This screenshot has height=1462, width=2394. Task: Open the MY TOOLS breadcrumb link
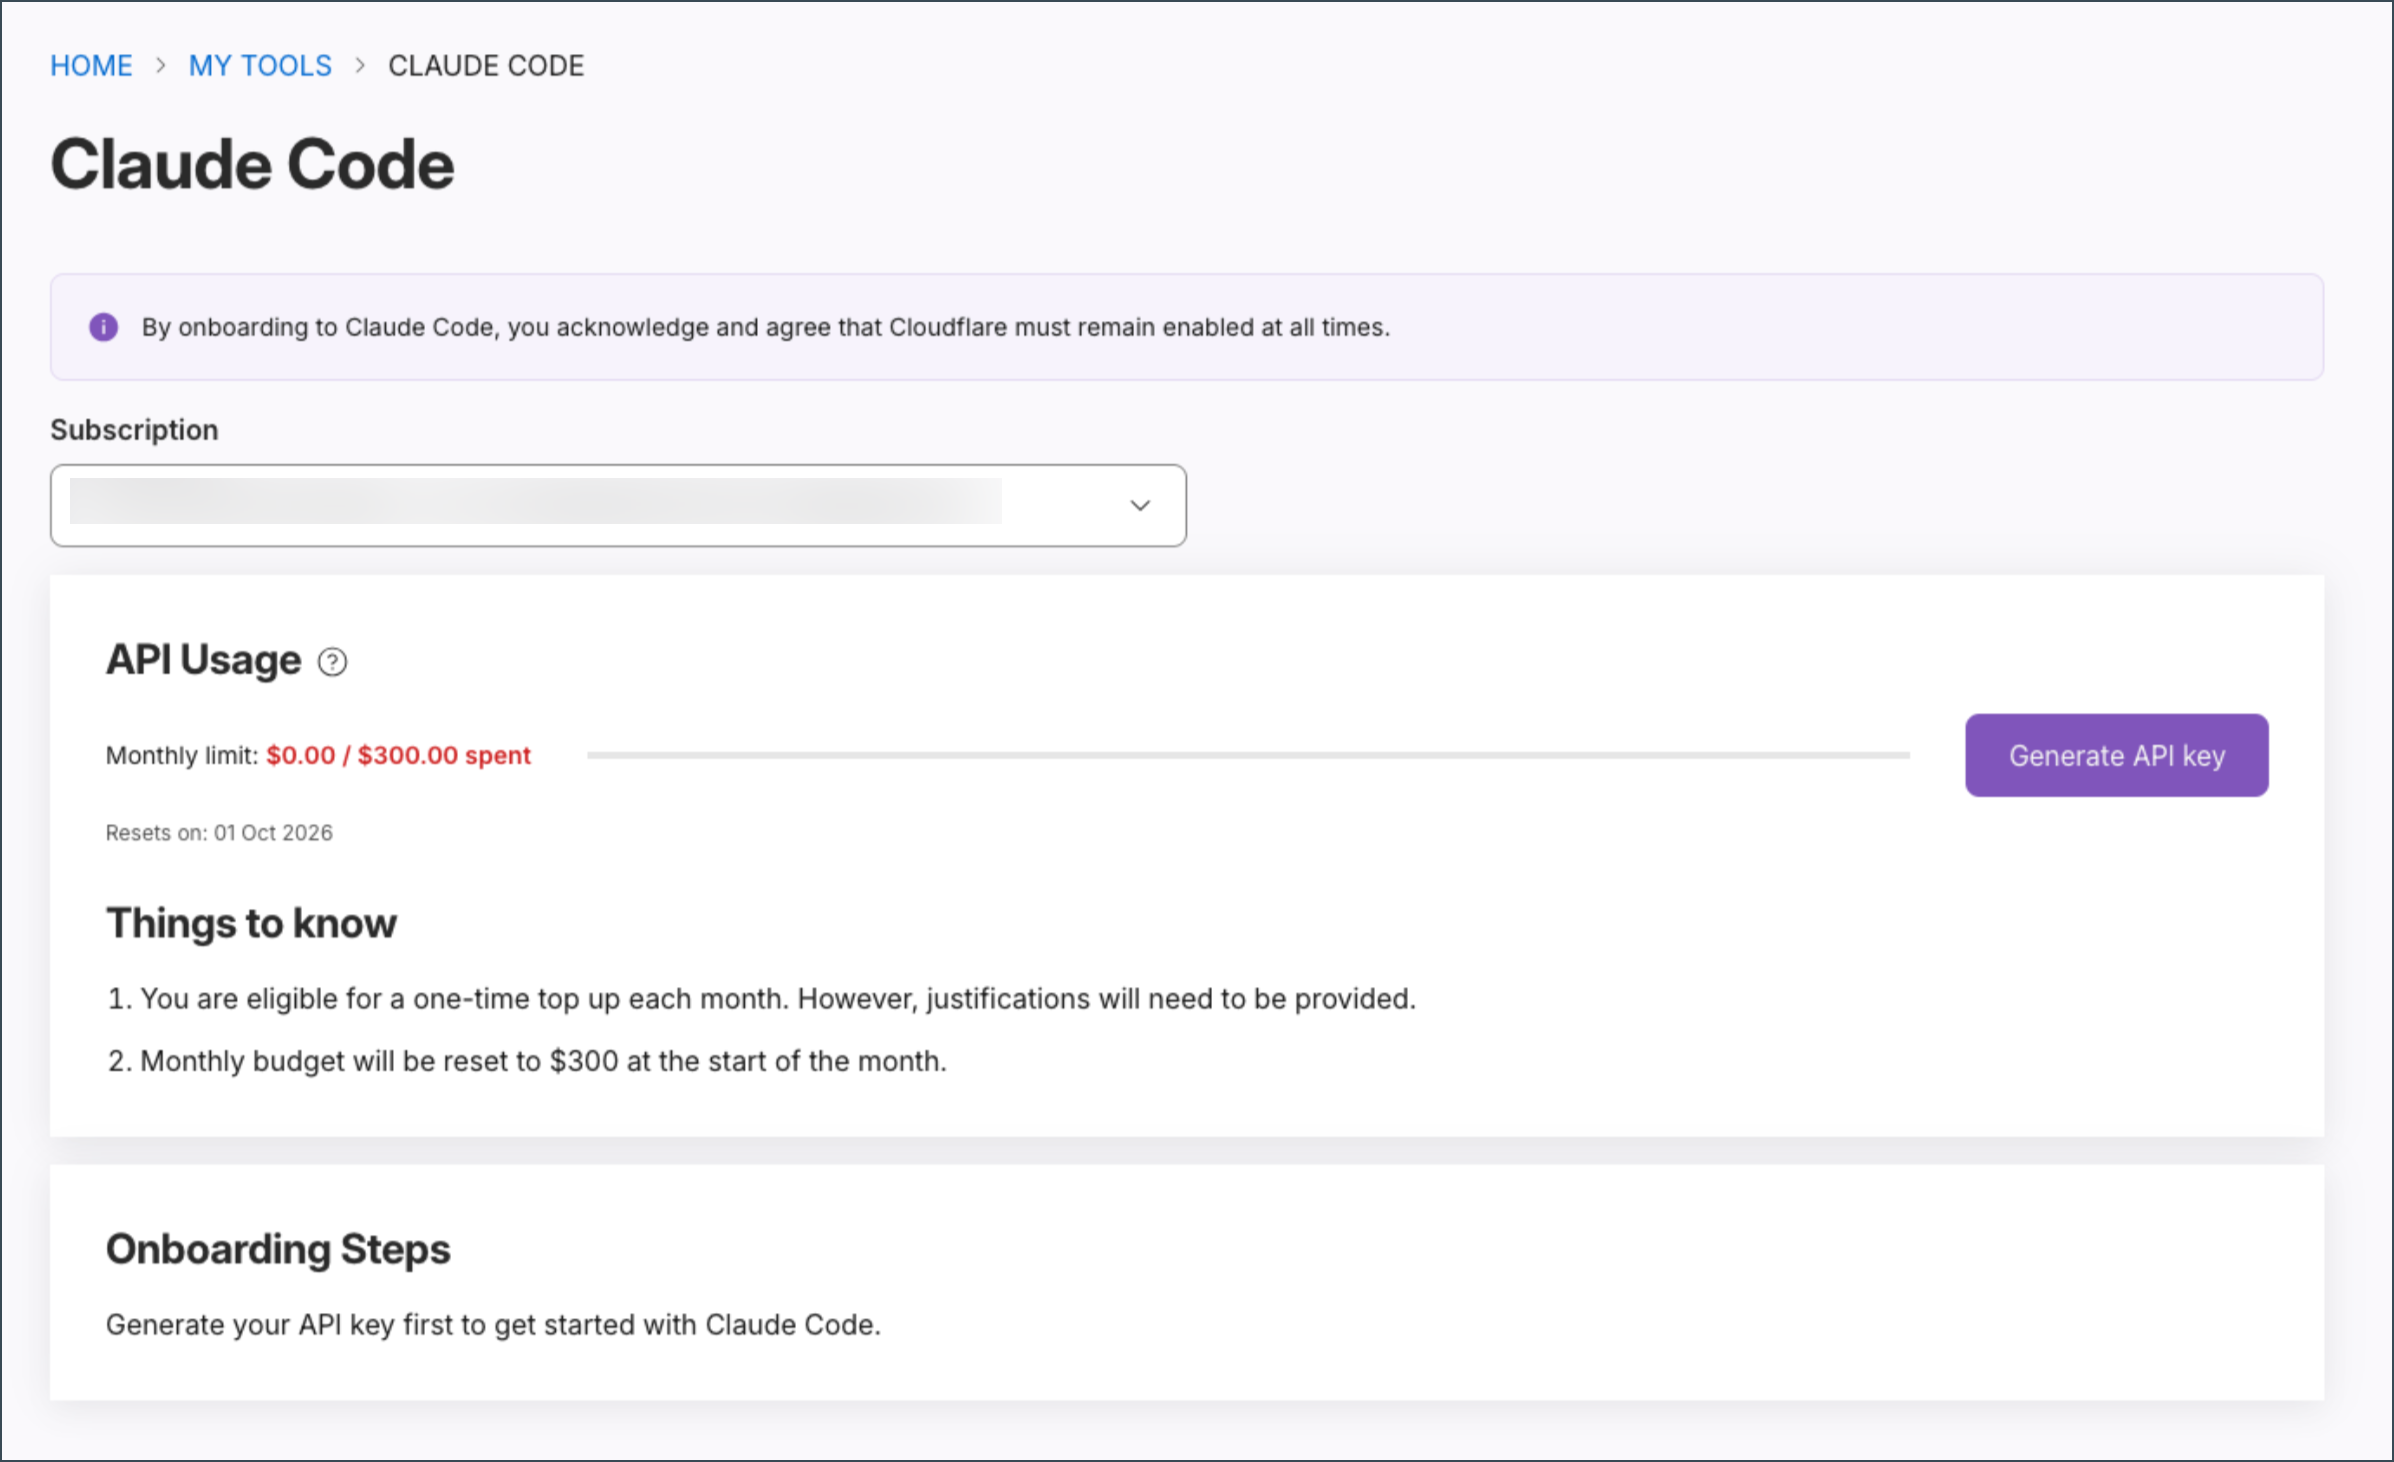click(260, 66)
